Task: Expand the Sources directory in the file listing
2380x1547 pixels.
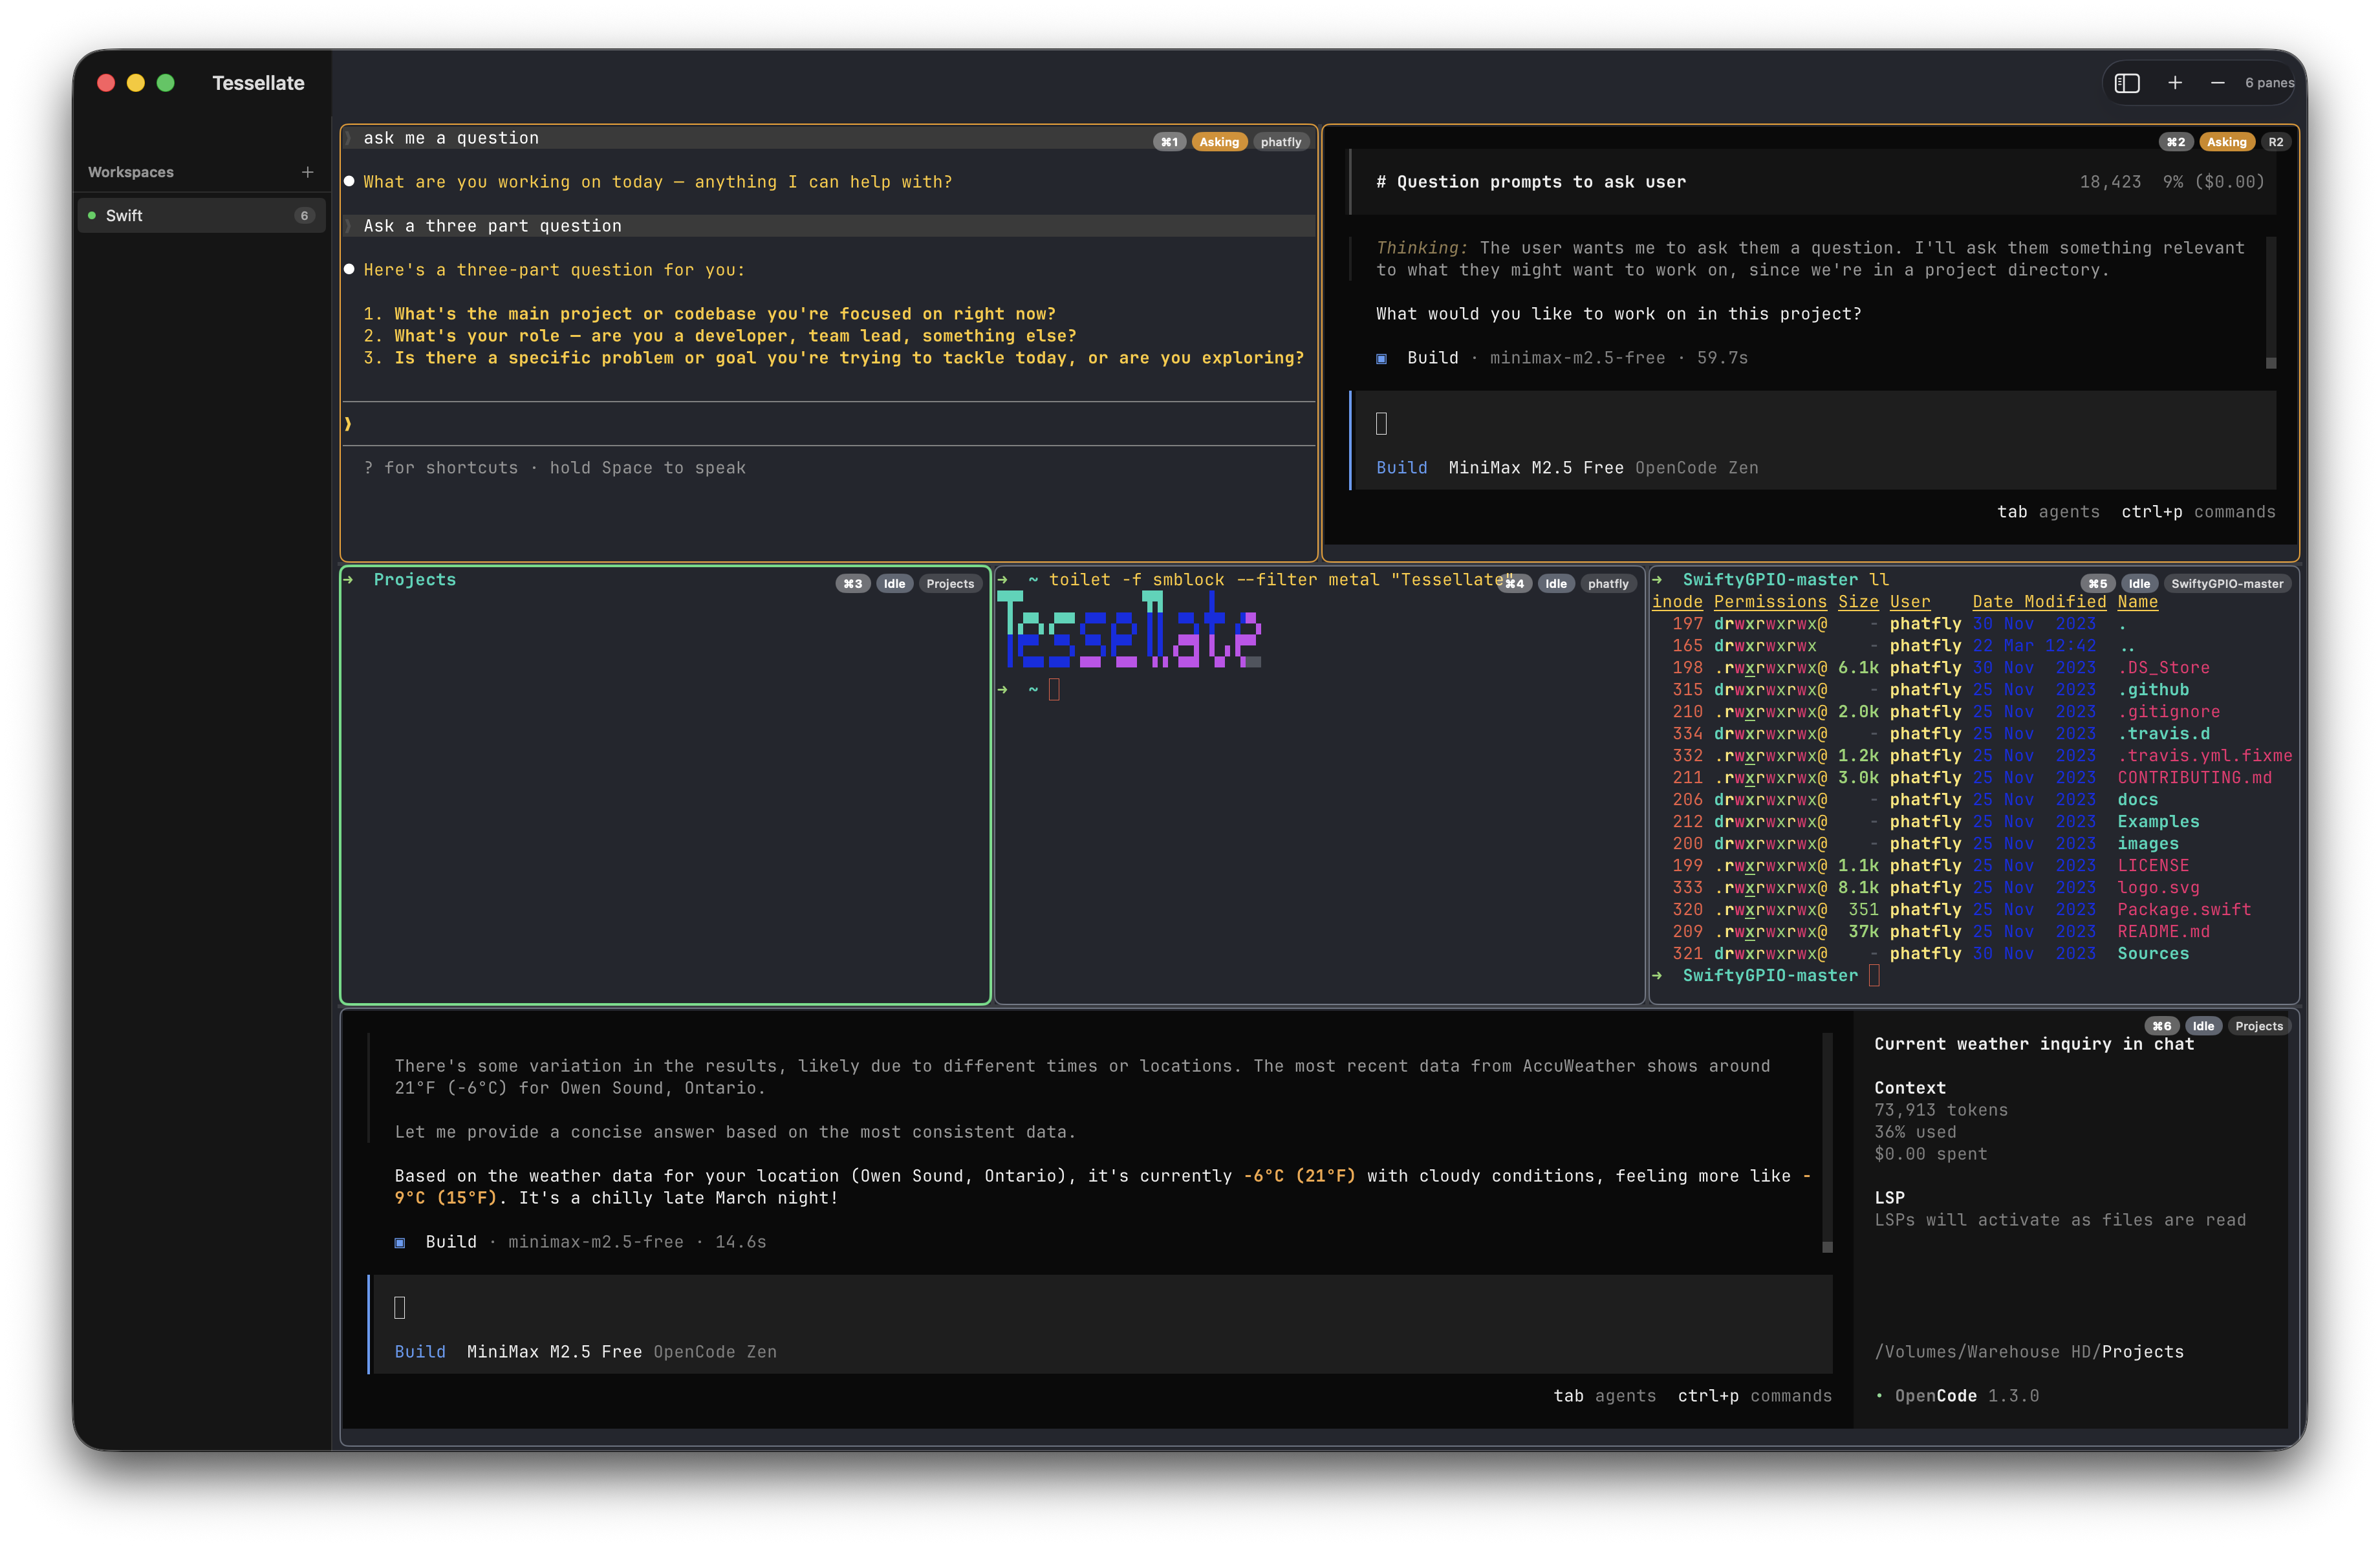Action: pyautogui.click(x=2155, y=953)
